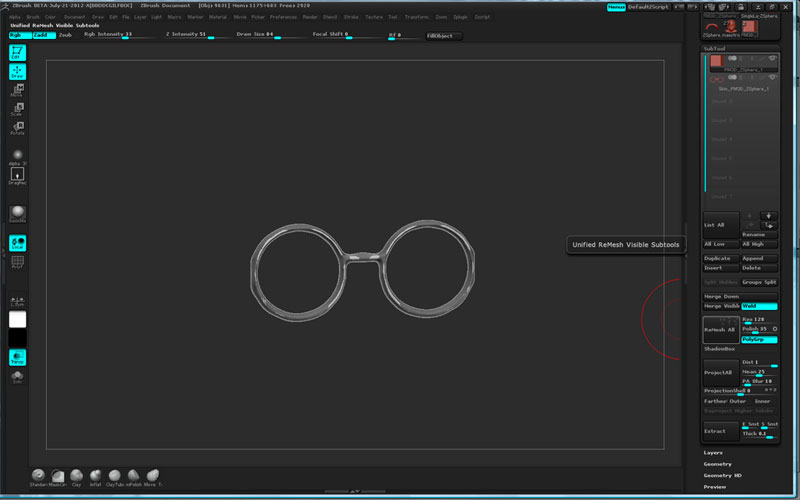Open the Alpha 31 brush alpha picker
Viewport: 800px width, 500px height.
pyautogui.click(x=17, y=157)
